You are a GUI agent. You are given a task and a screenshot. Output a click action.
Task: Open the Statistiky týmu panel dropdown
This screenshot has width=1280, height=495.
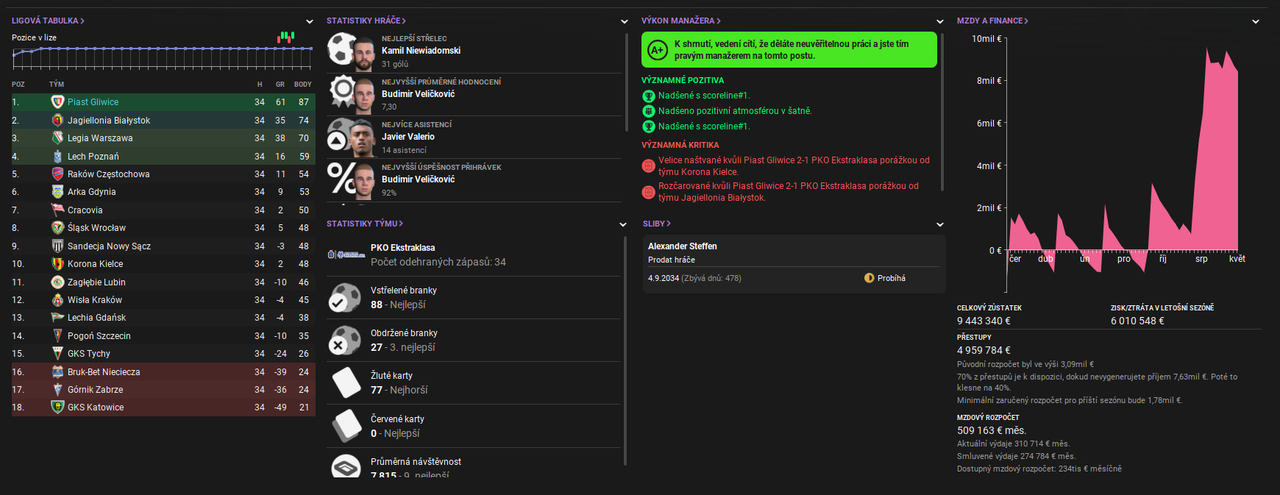(x=625, y=224)
